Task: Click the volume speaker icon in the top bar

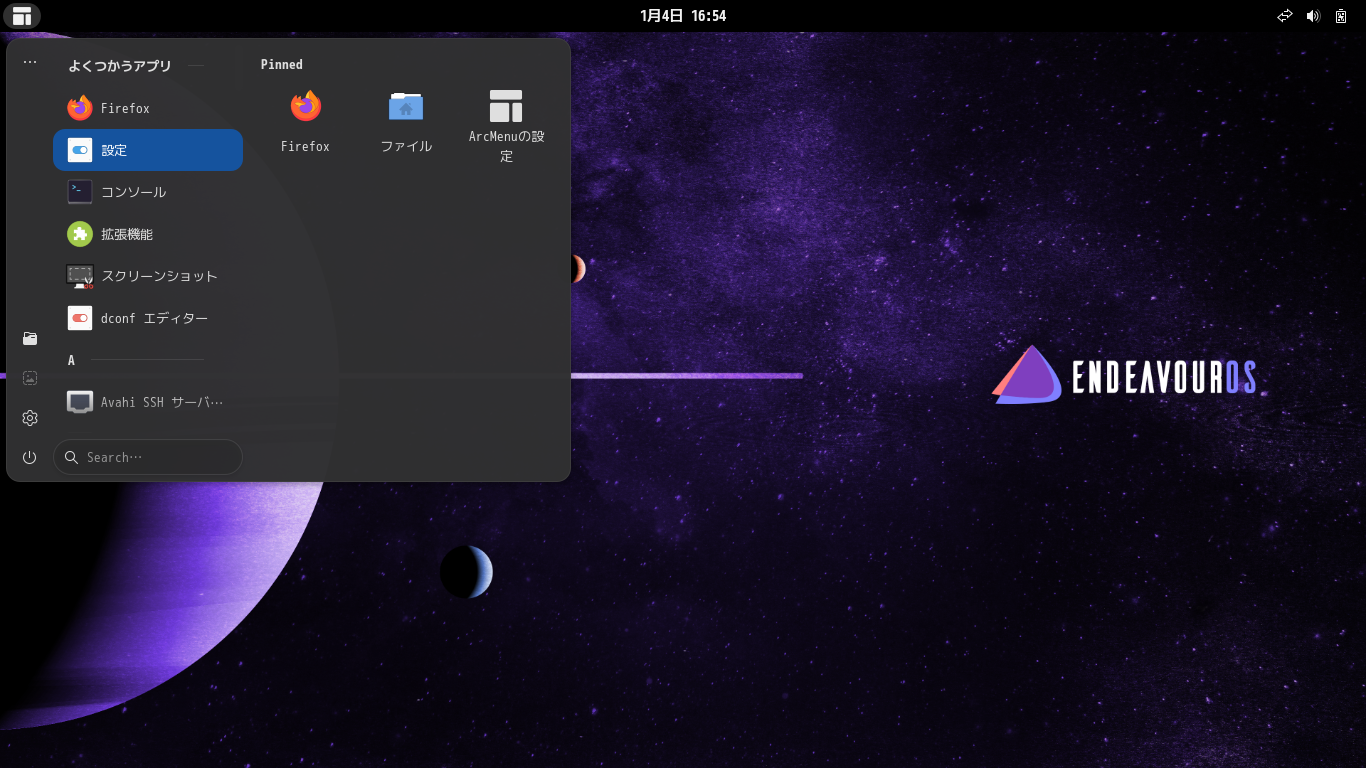Action: coord(1313,16)
